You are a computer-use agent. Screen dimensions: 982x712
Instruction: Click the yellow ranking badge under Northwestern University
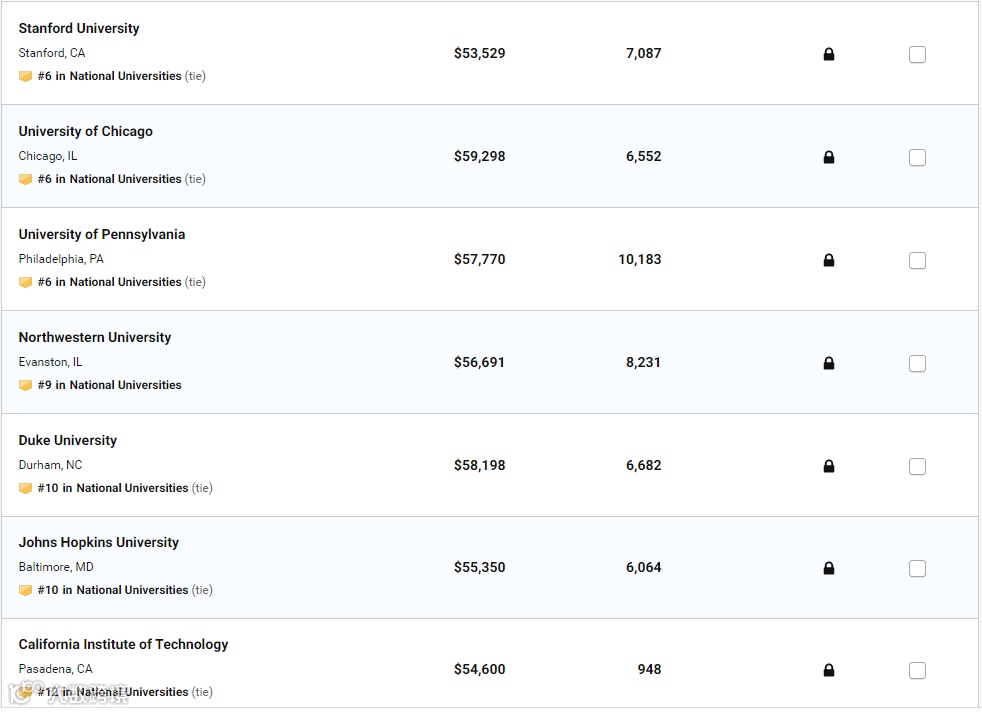[x=26, y=386]
